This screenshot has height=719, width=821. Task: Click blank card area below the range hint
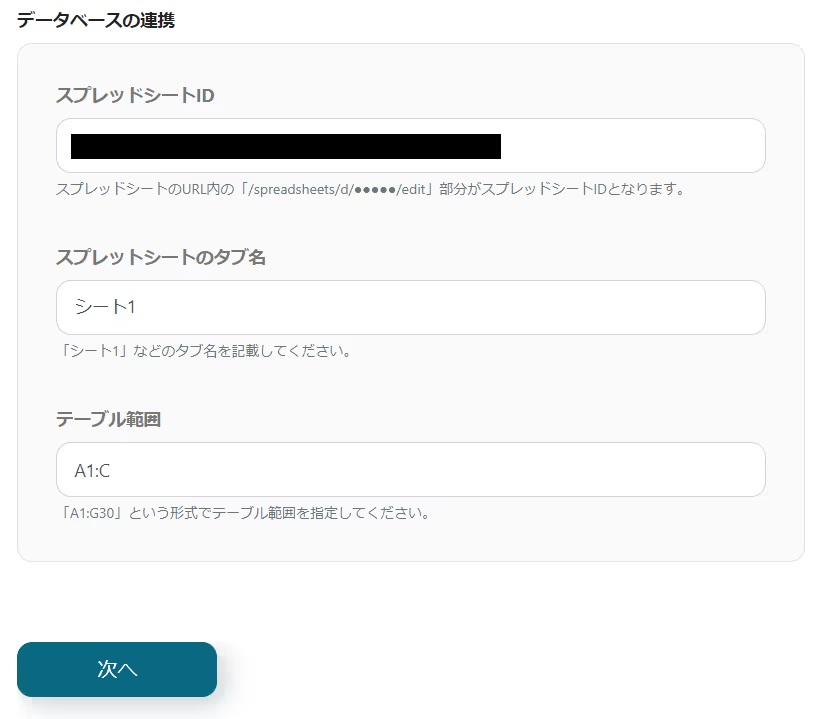tap(410, 542)
